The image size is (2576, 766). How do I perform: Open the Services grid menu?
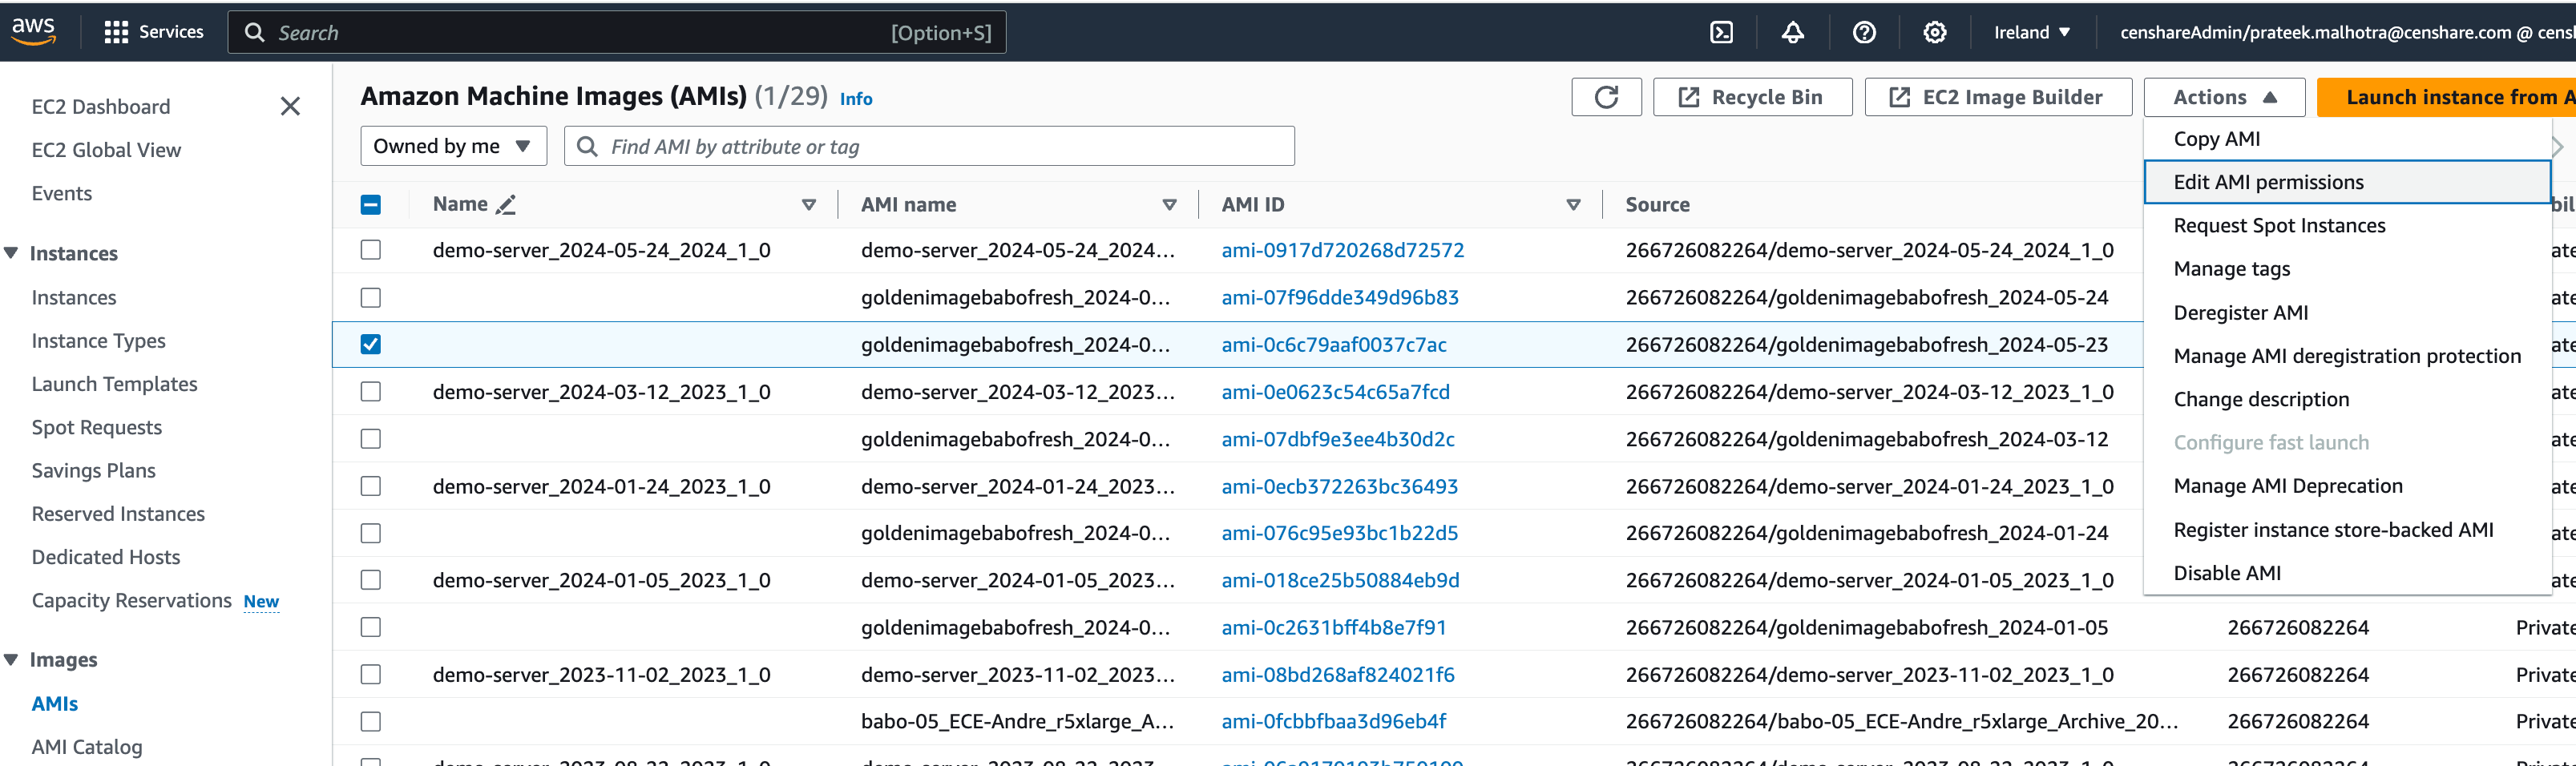coord(153,32)
